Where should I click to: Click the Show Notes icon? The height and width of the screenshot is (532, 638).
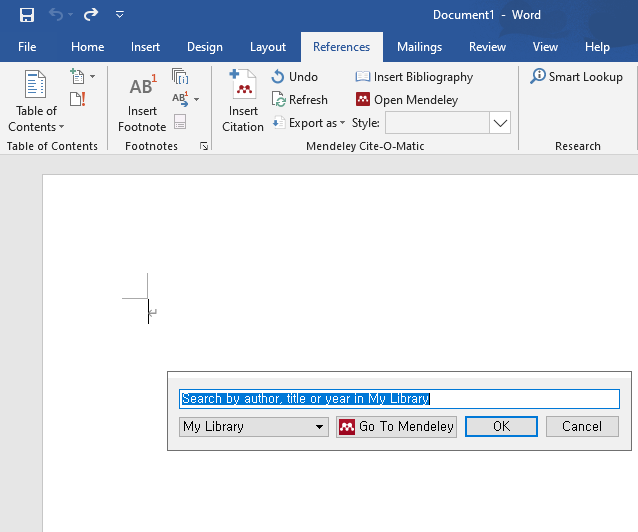[x=180, y=121]
